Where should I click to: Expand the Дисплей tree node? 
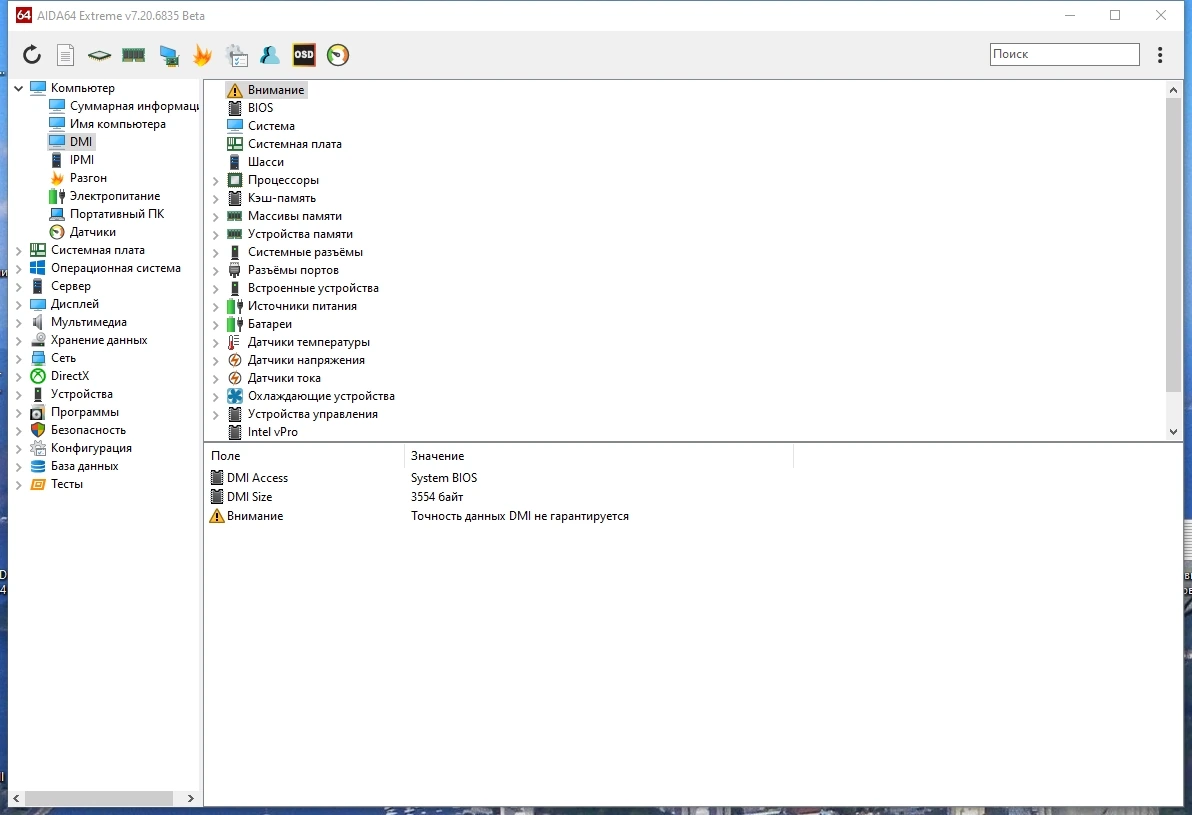(18, 304)
